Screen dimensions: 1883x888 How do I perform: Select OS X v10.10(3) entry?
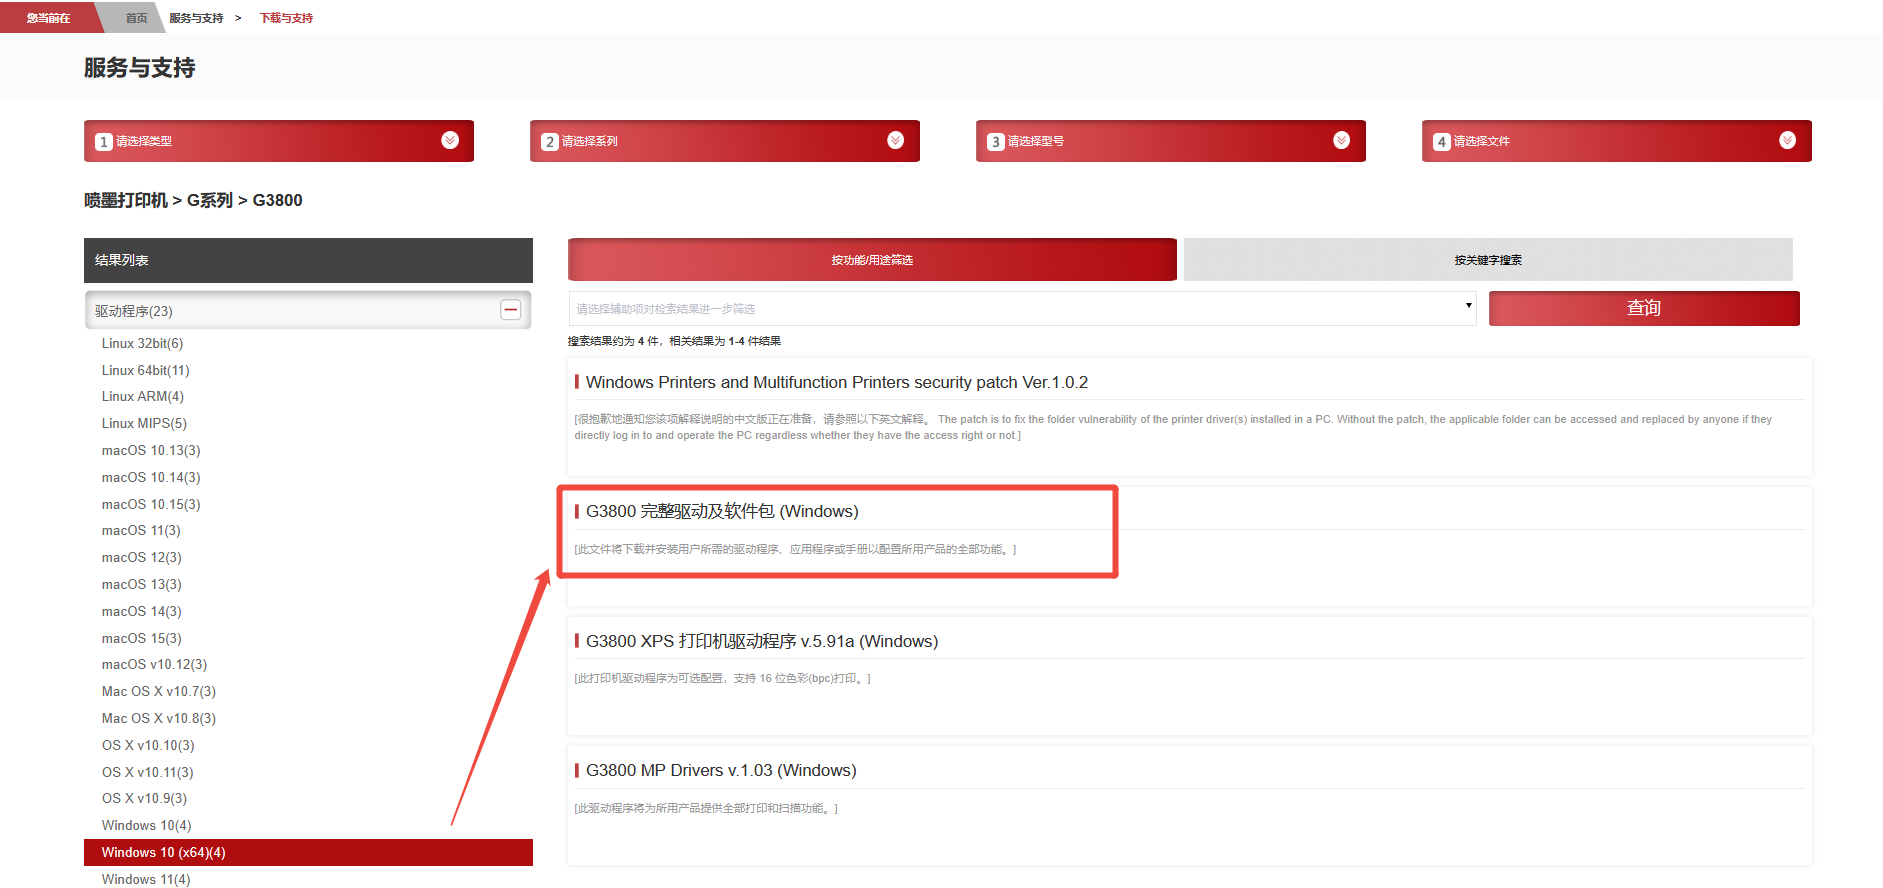(148, 745)
